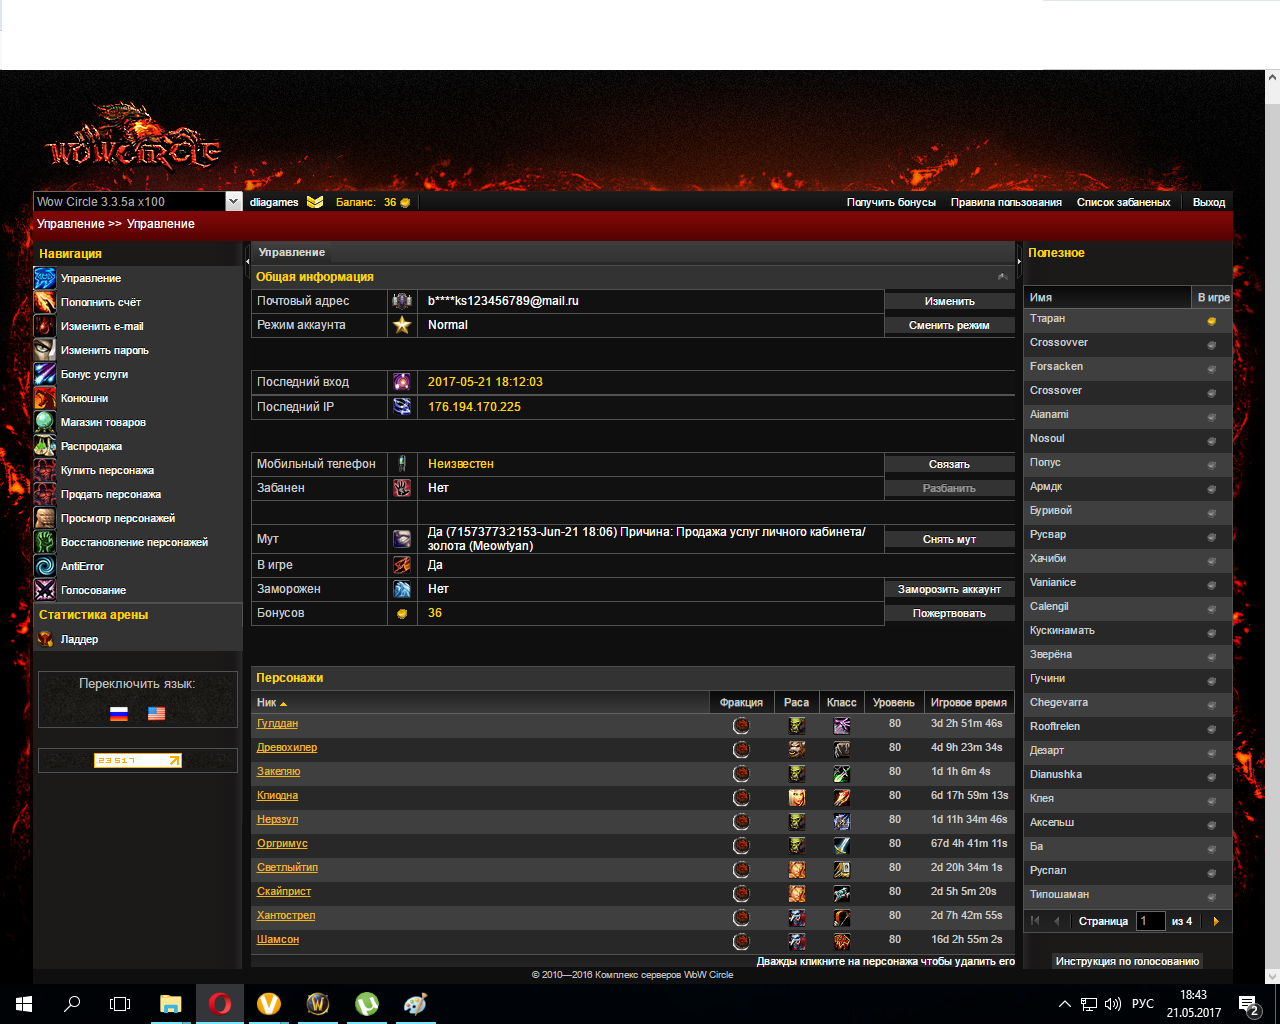Image resolution: width=1280 pixels, height=1024 pixels.
Task: Open Список забаненых in top menu
Action: [1123, 202]
